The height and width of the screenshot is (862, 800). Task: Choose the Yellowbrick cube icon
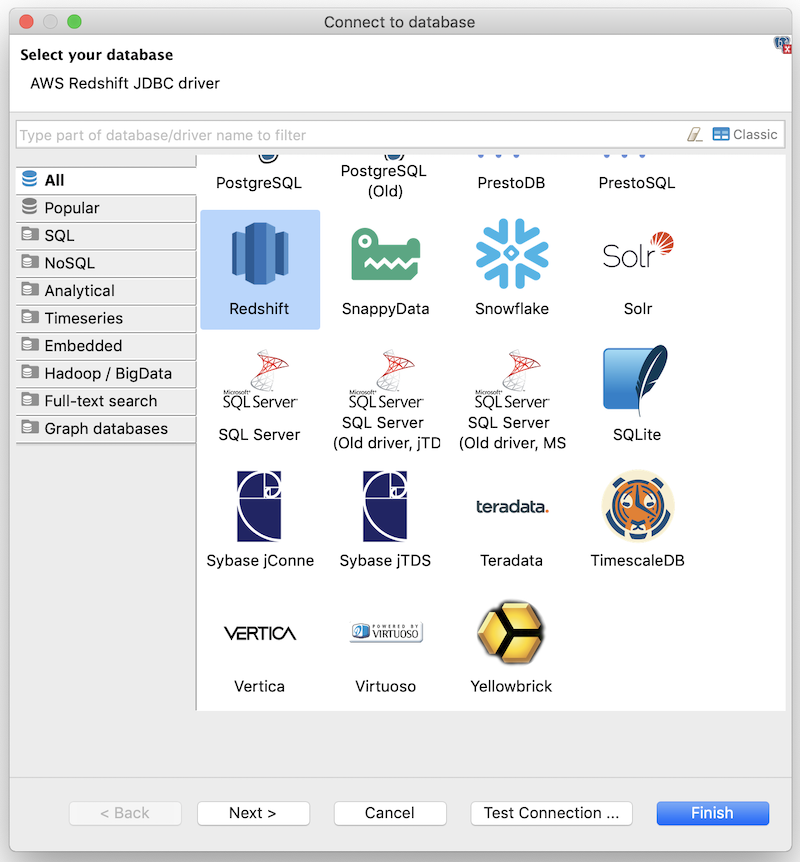(511, 632)
